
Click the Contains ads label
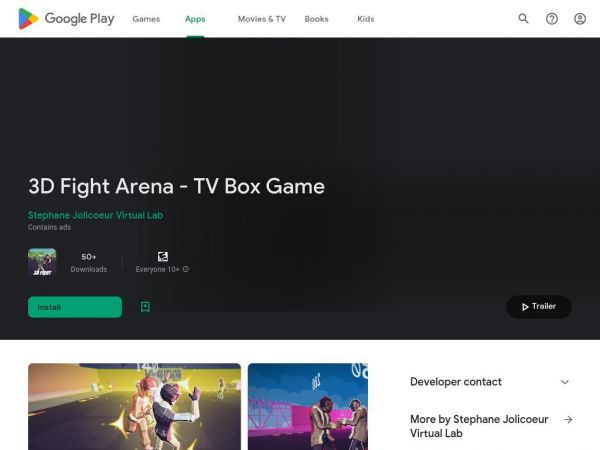pos(49,227)
